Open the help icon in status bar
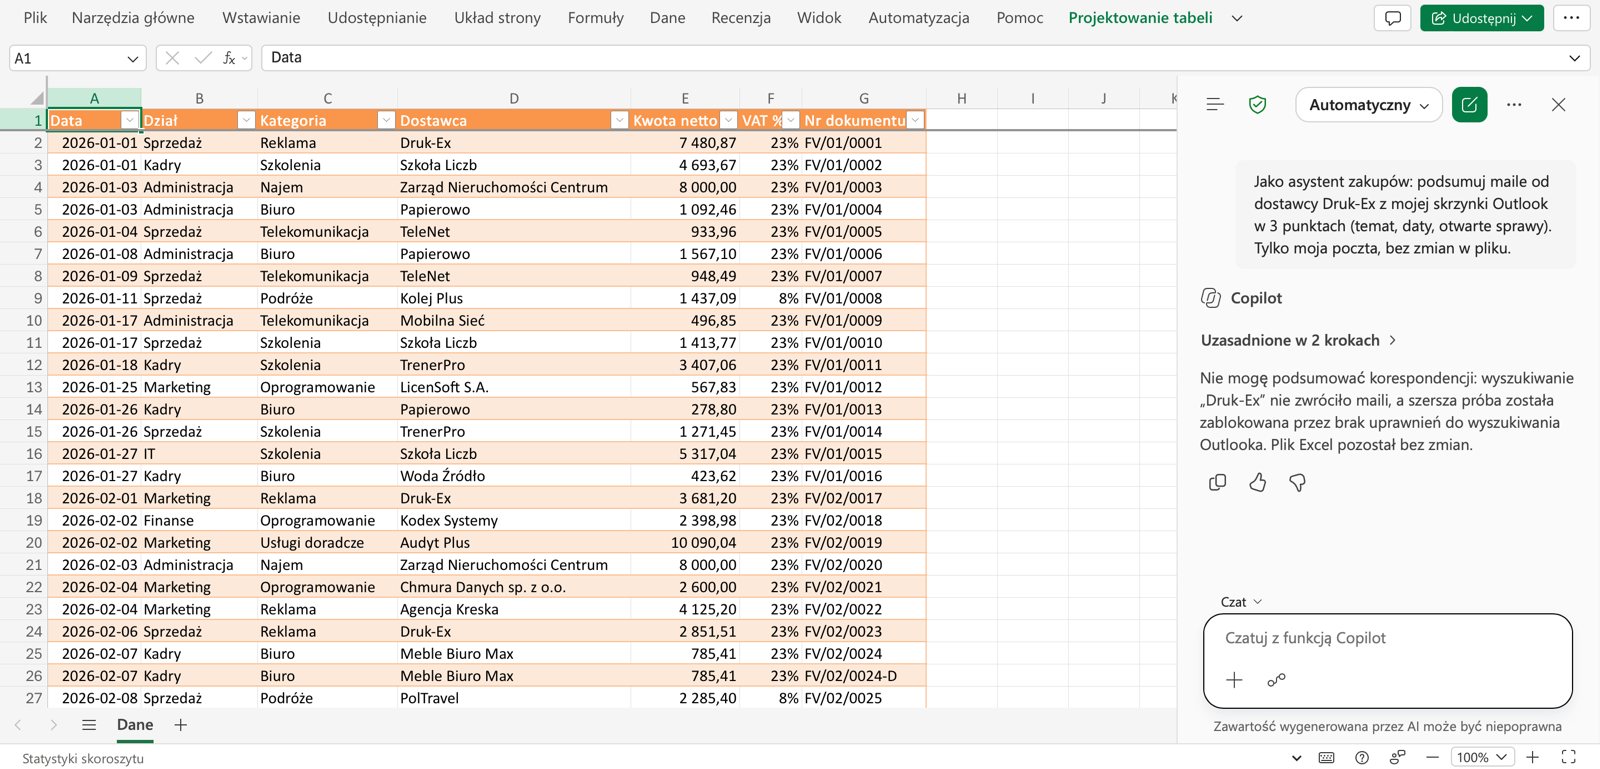 1362,757
